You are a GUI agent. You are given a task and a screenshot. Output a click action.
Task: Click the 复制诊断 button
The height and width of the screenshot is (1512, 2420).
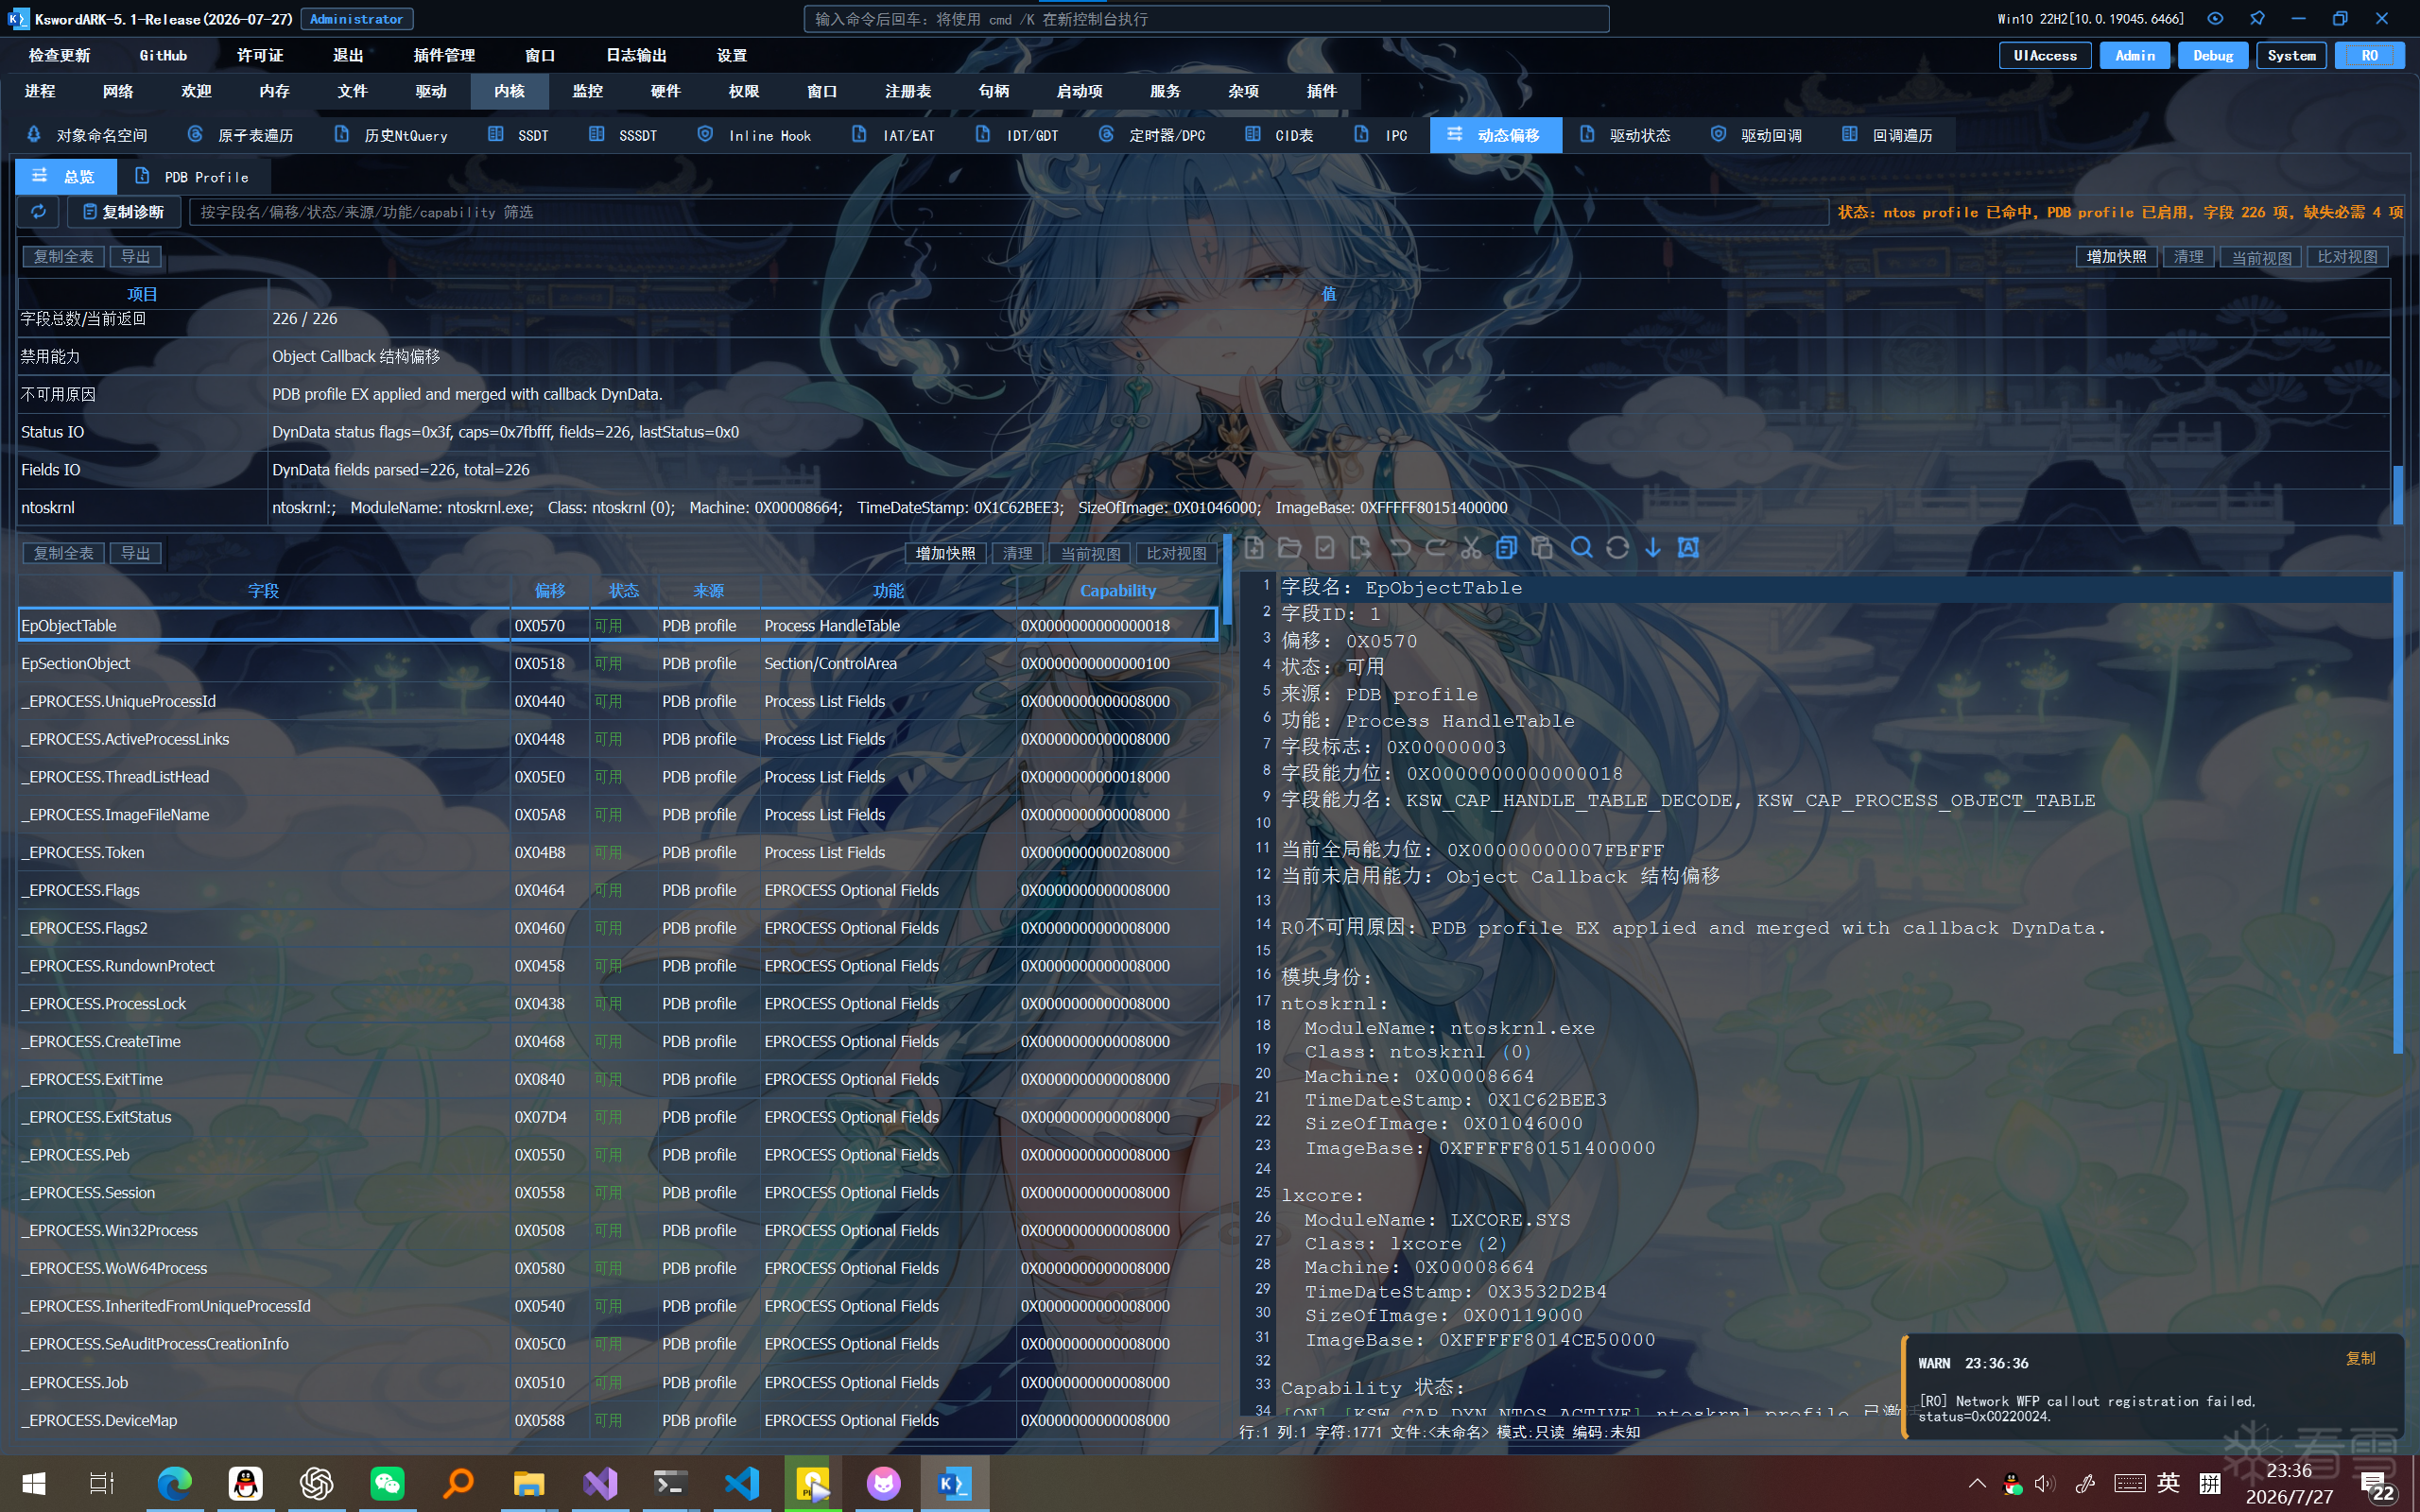pyautogui.click(x=123, y=212)
